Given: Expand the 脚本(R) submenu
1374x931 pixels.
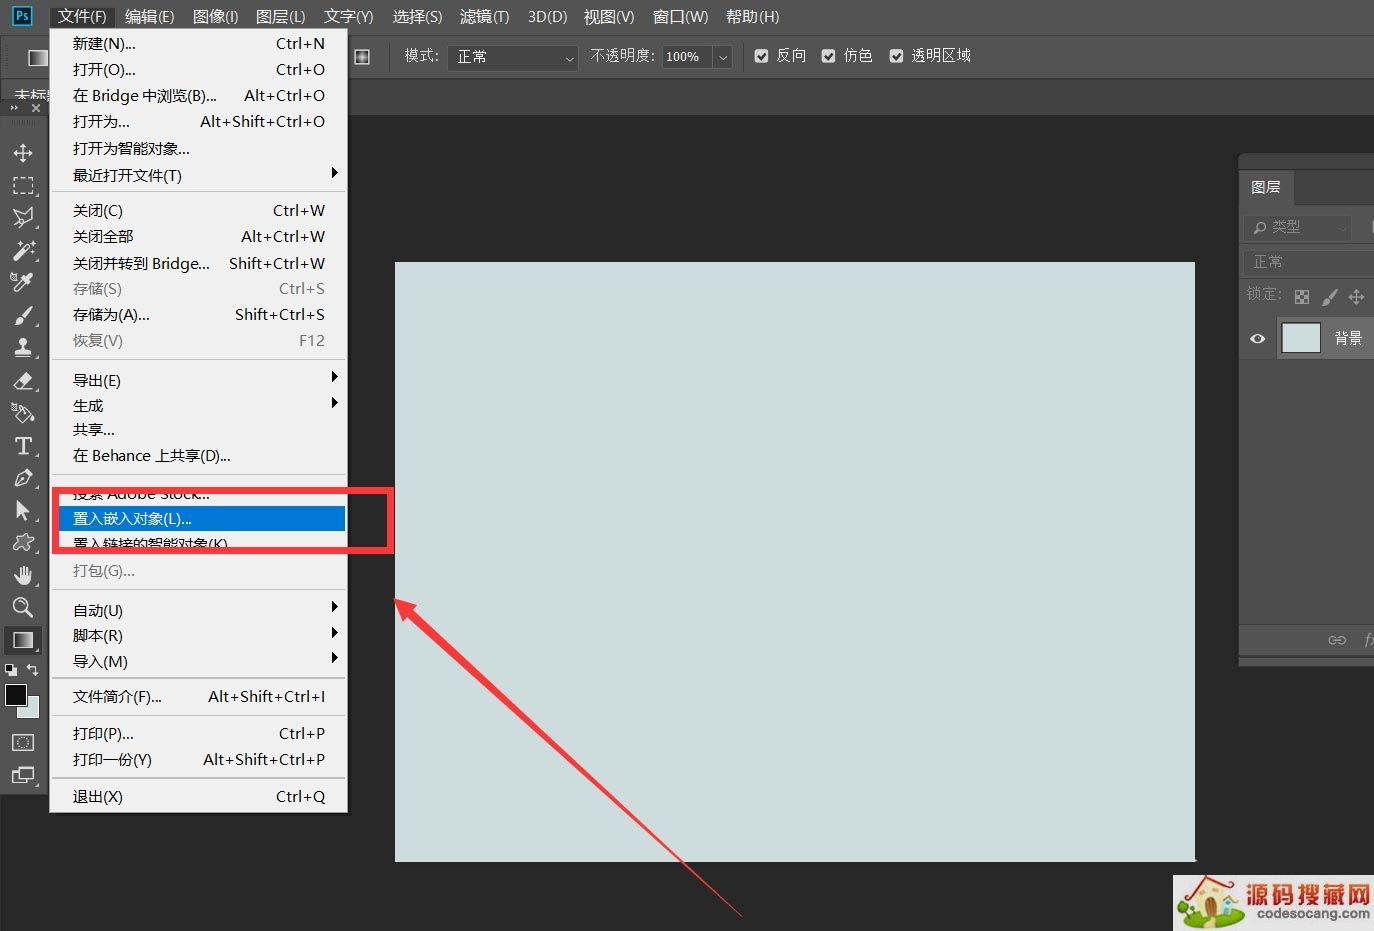Looking at the screenshot, I should click(x=198, y=636).
